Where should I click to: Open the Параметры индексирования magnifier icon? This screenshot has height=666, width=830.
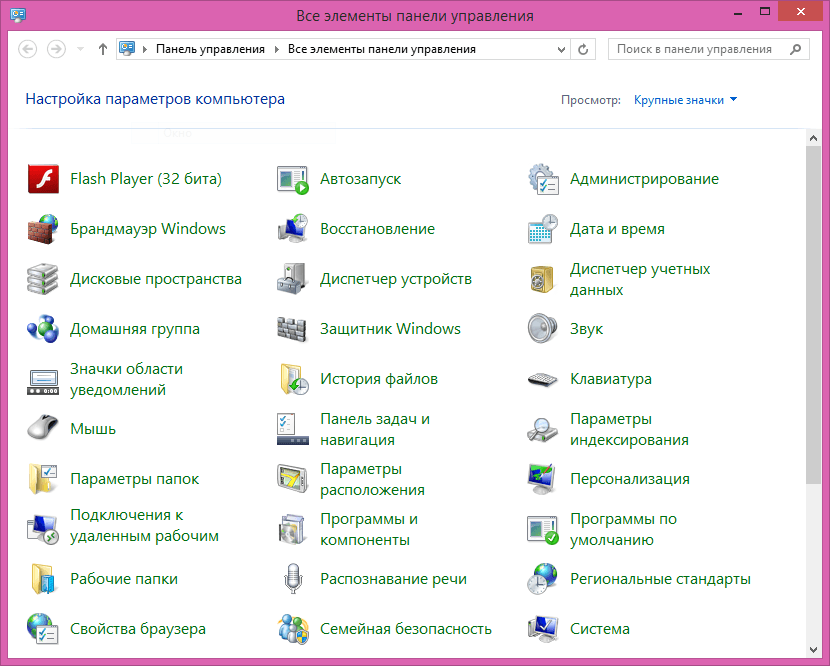[x=543, y=429]
